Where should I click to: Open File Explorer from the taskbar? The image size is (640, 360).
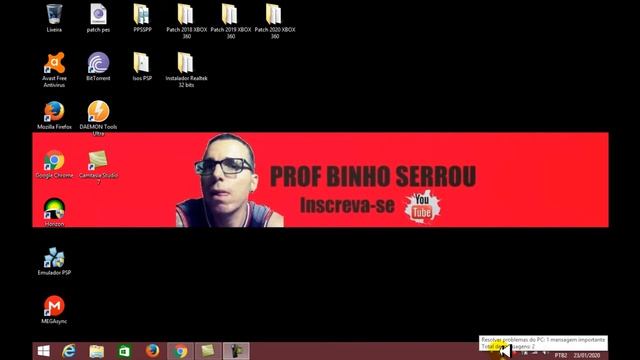pyautogui.click(x=97, y=351)
